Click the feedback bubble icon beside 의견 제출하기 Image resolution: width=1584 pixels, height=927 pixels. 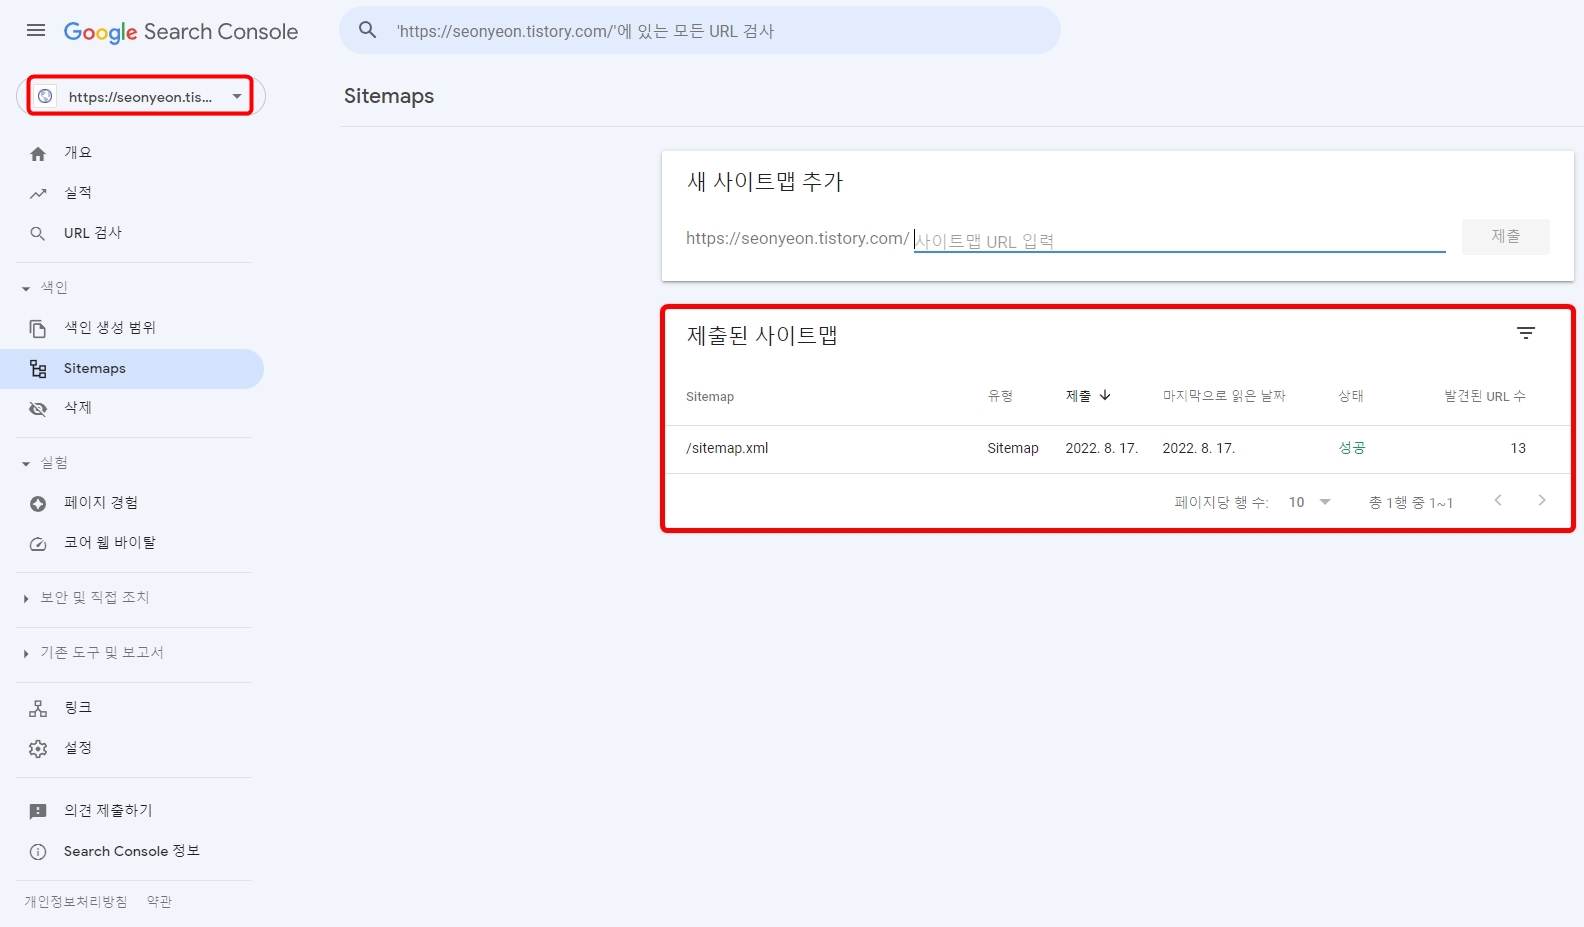pyautogui.click(x=38, y=812)
